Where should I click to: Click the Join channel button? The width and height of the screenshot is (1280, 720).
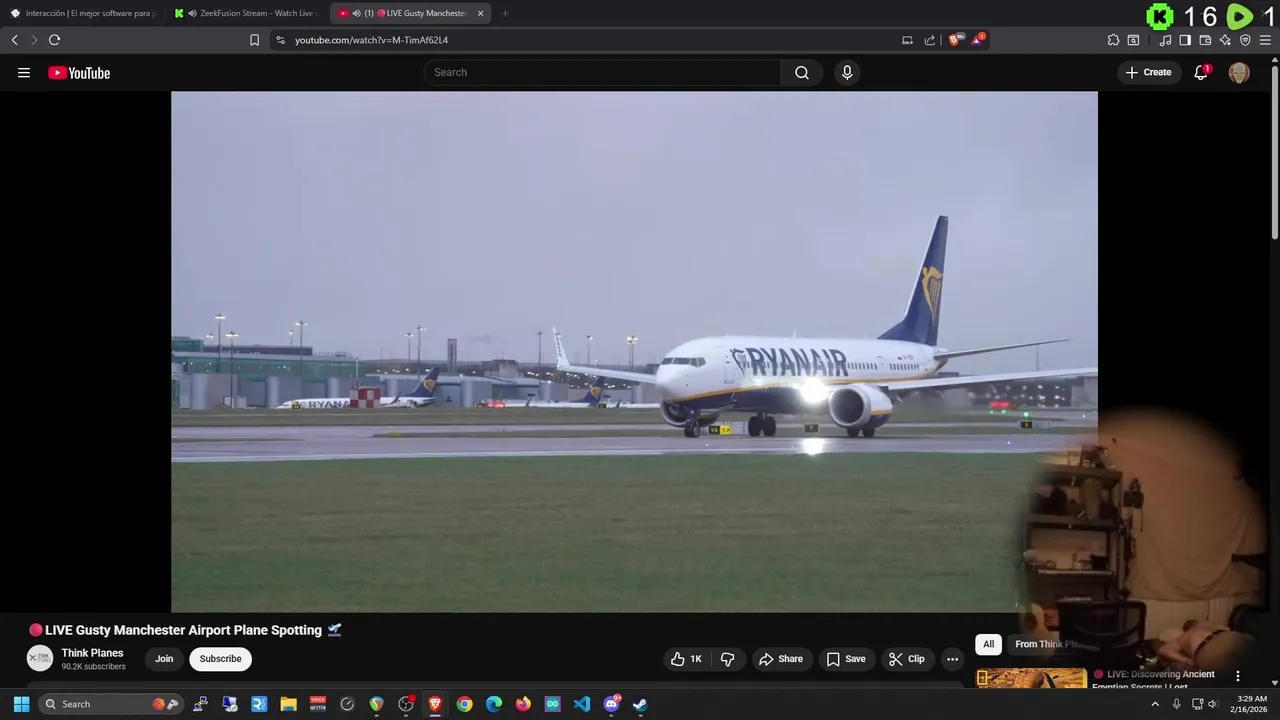coord(164,659)
